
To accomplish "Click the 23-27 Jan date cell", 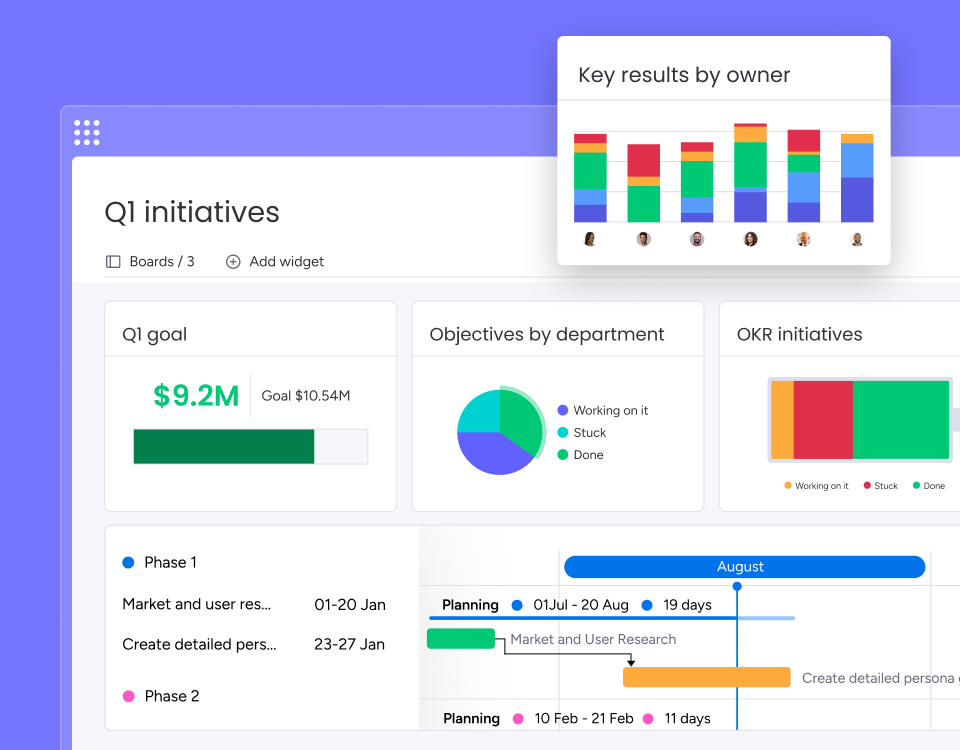I will point(349,645).
